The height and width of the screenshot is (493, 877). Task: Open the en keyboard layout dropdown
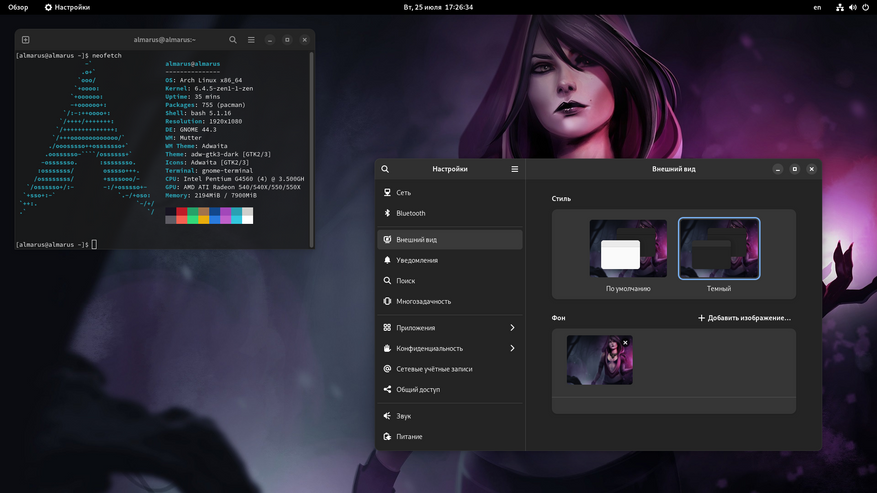[x=817, y=7]
